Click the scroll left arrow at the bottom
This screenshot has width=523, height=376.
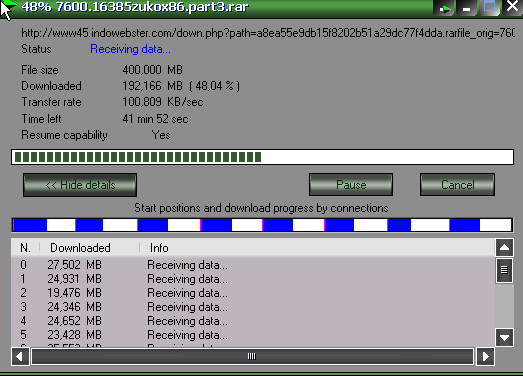[x=20, y=357]
